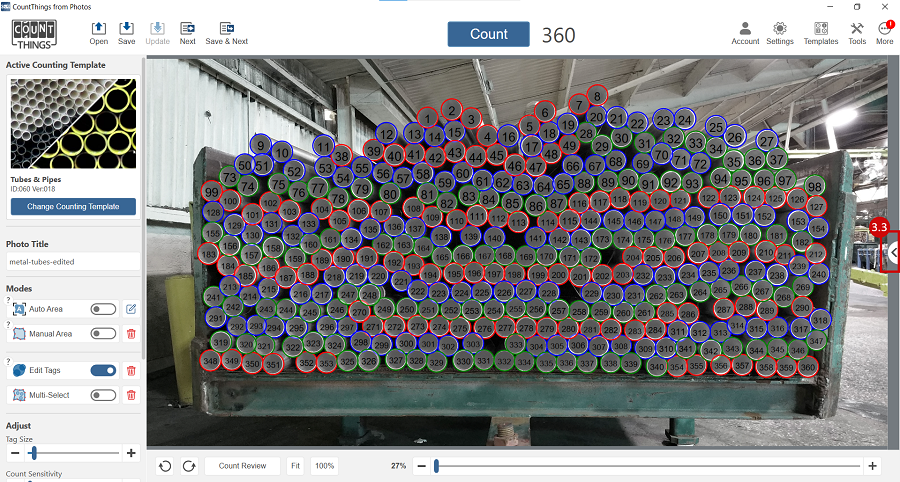Image resolution: width=900 pixels, height=482 pixels.
Task: Enable the Auto Area mode toggle
Action: [103, 309]
